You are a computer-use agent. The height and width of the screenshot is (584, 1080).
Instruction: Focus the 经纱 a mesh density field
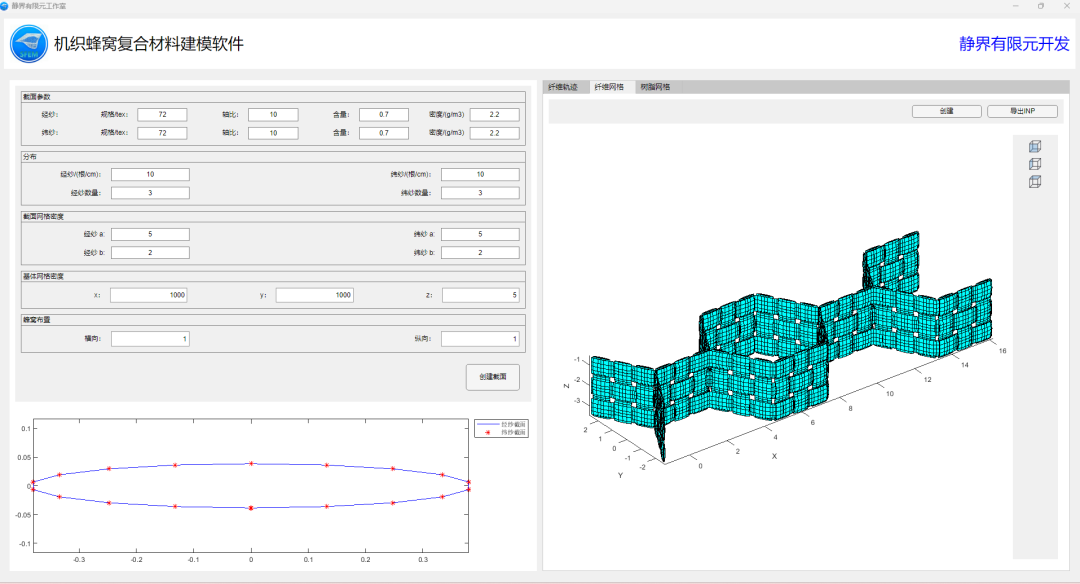tap(150, 234)
